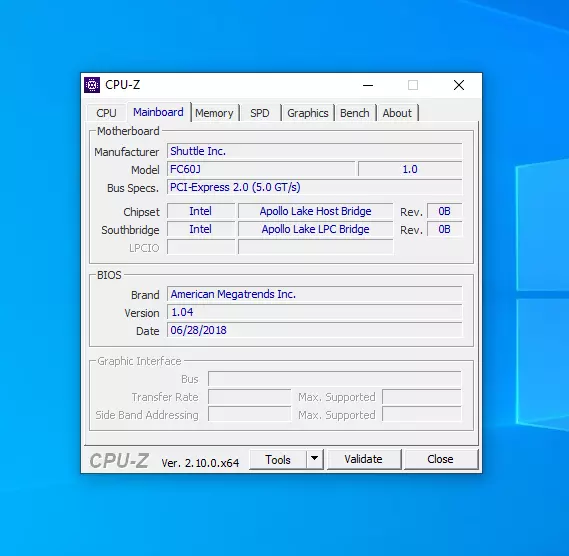Click the Southbridge vendor Intel field
Screen dimensions: 569x556
pos(201,229)
